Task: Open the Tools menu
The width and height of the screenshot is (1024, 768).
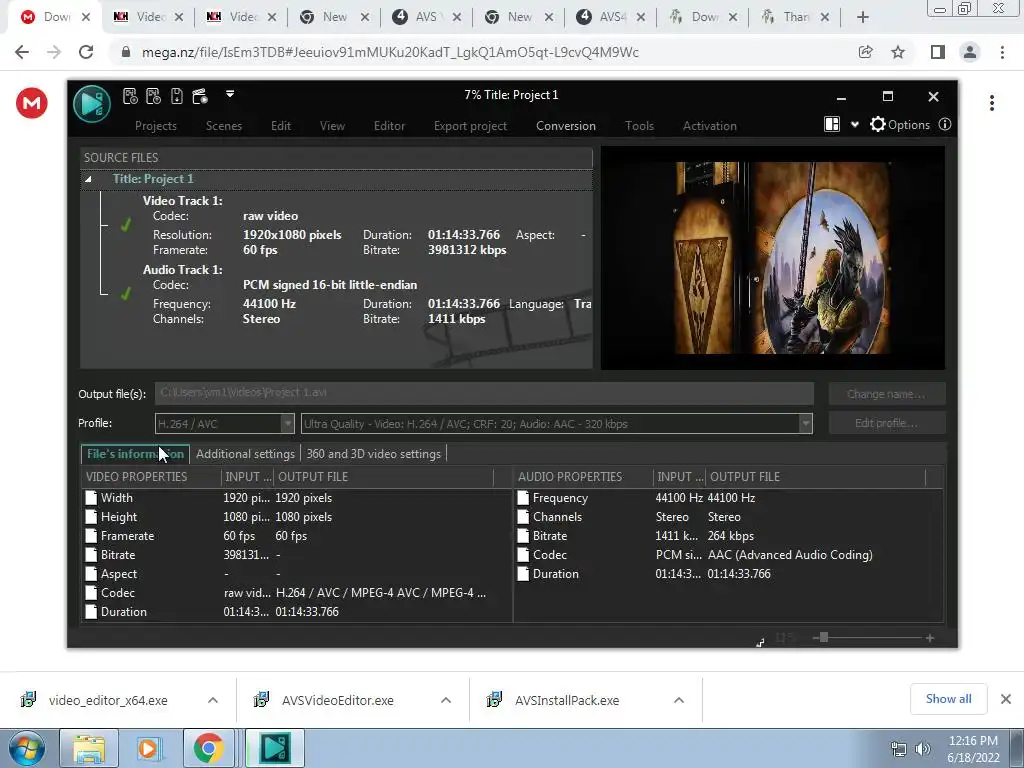Action: pyautogui.click(x=639, y=126)
